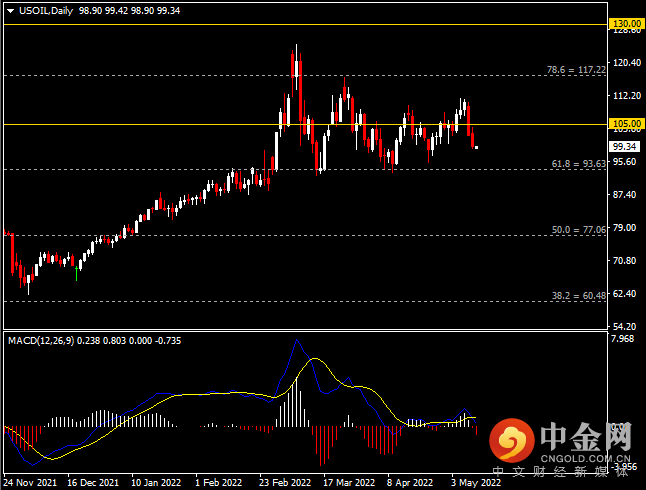
Task: Click the 3 May 2022 date marker
Action: (x=476, y=480)
